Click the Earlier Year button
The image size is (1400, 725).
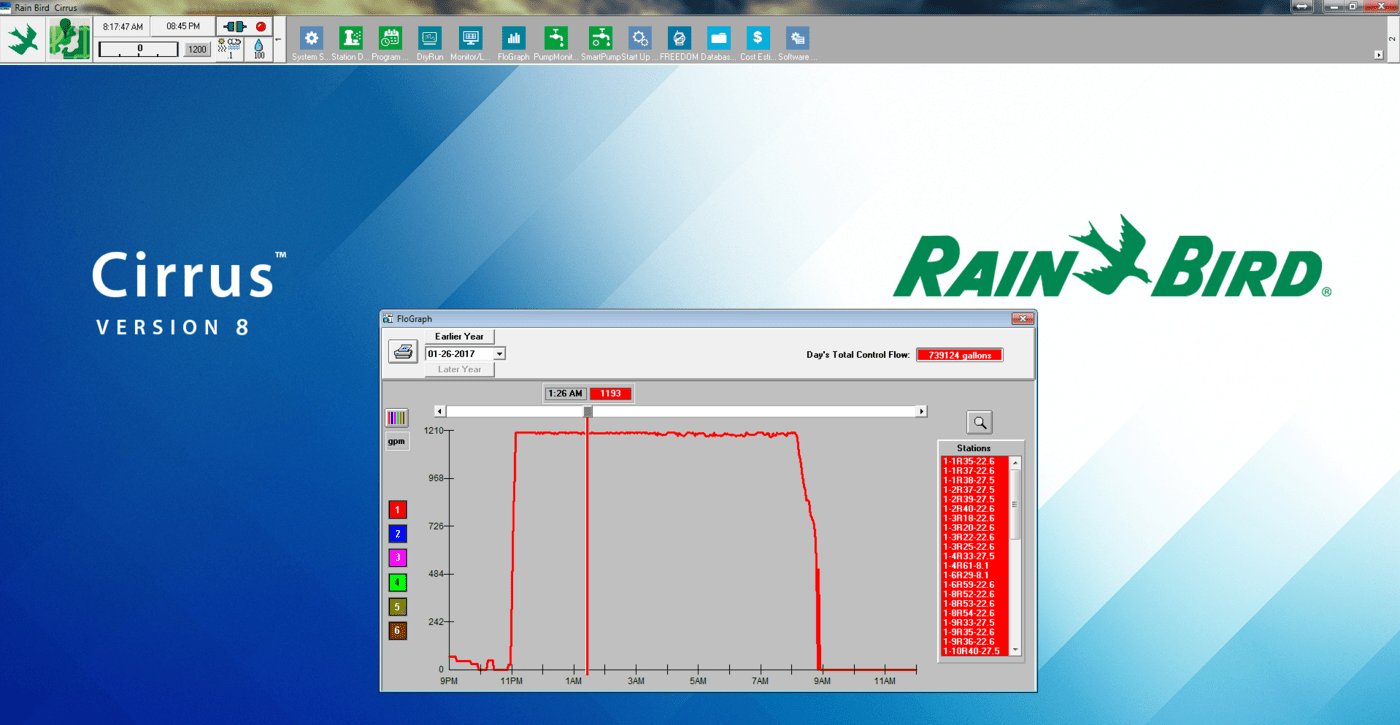(460, 336)
